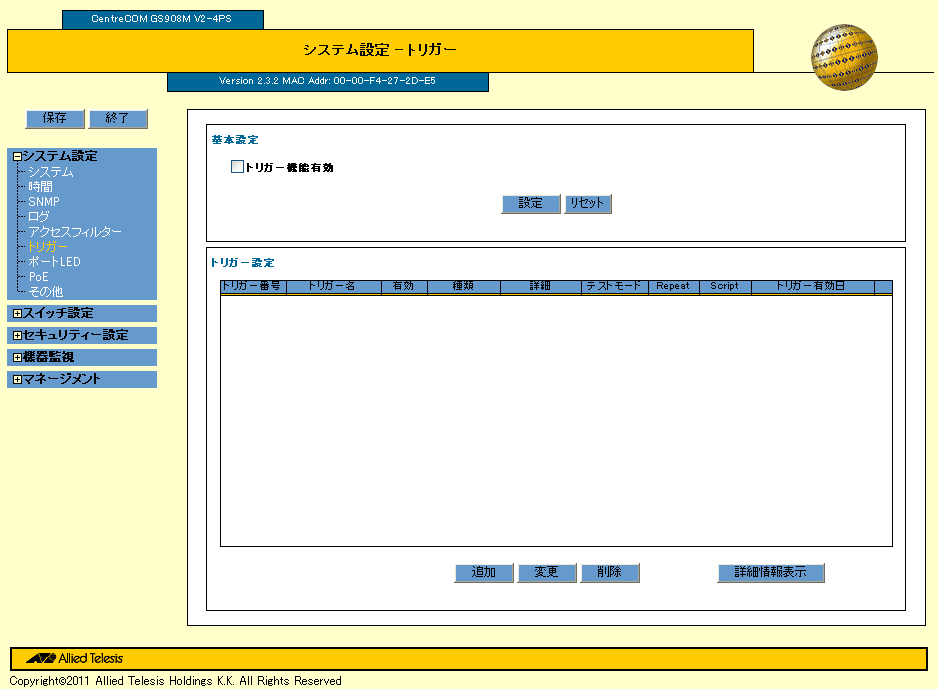Click the トリガー名 column header
The width and height of the screenshot is (938, 689).
tap(331, 286)
